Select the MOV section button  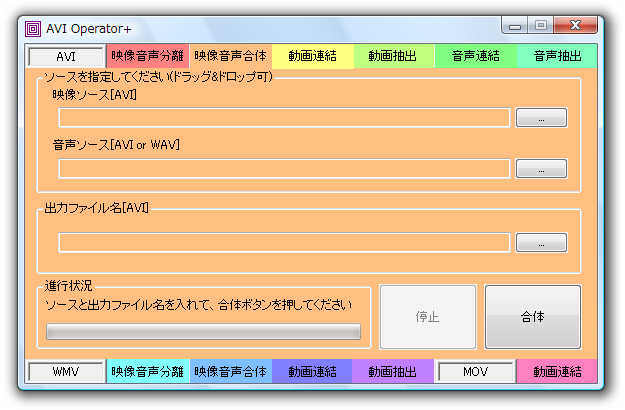[476, 372]
